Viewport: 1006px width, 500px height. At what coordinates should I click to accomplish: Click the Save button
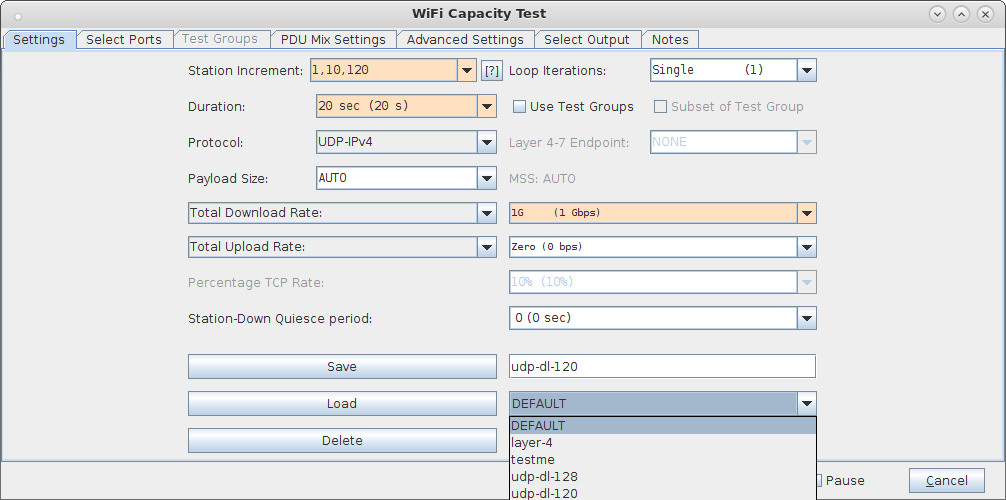(x=342, y=366)
